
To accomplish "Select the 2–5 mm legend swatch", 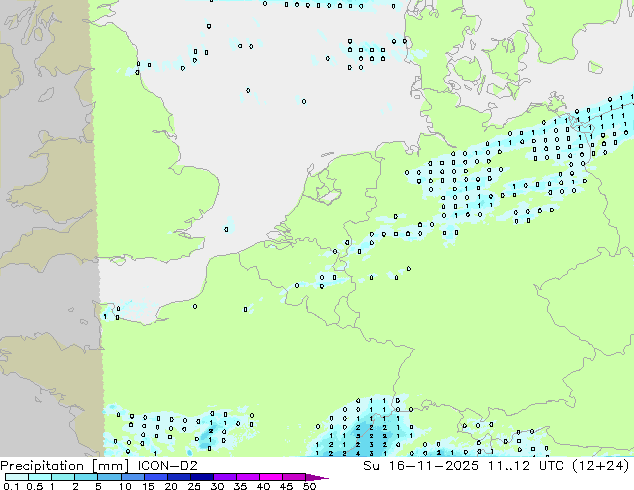I will pyautogui.click(x=86, y=477).
